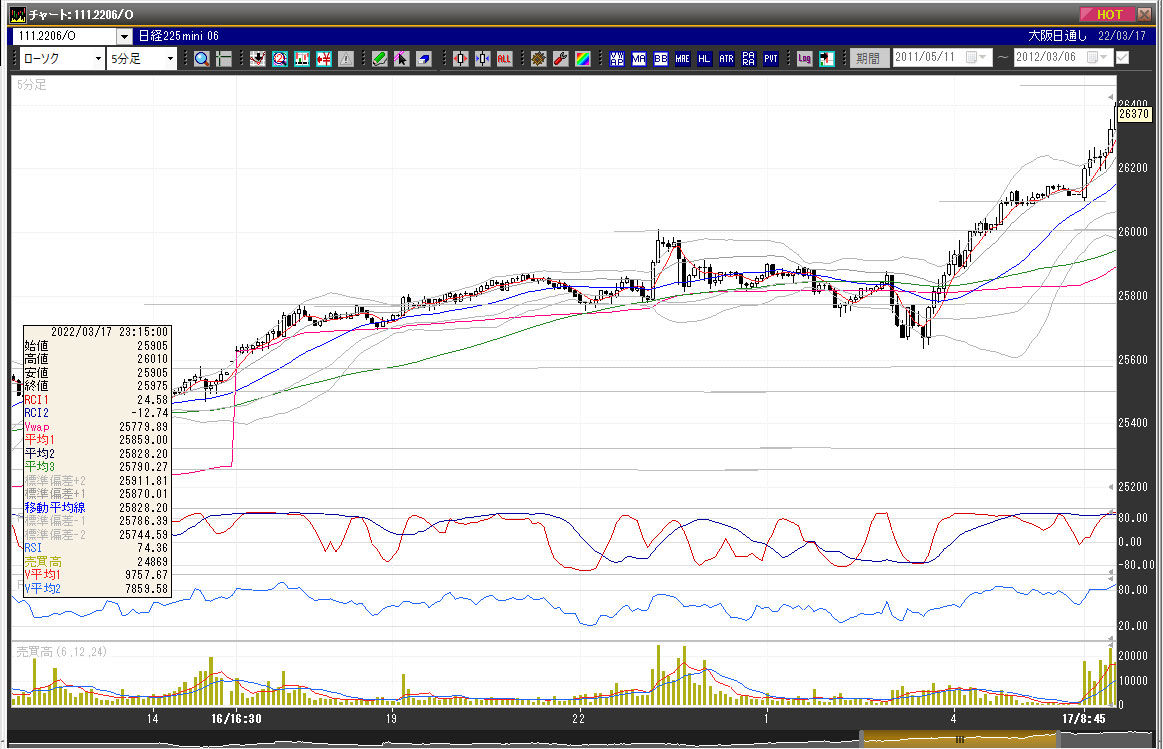1163x749 pixels.
Task: Click the red ALL display icon
Action: (x=504, y=59)
